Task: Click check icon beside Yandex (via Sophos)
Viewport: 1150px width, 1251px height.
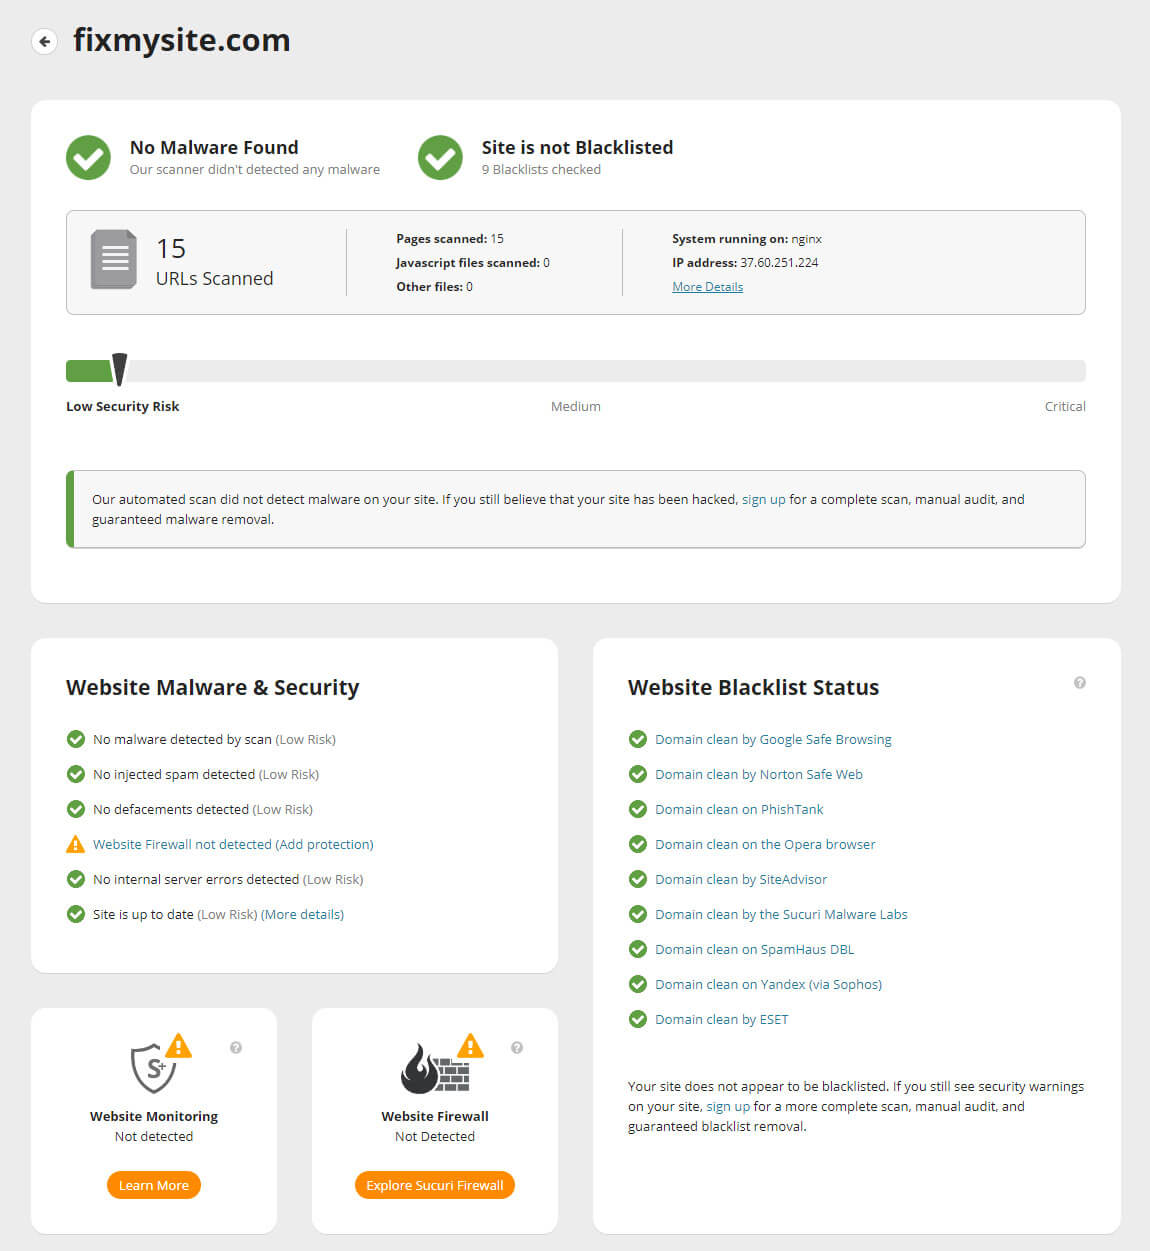Action: 638,984
